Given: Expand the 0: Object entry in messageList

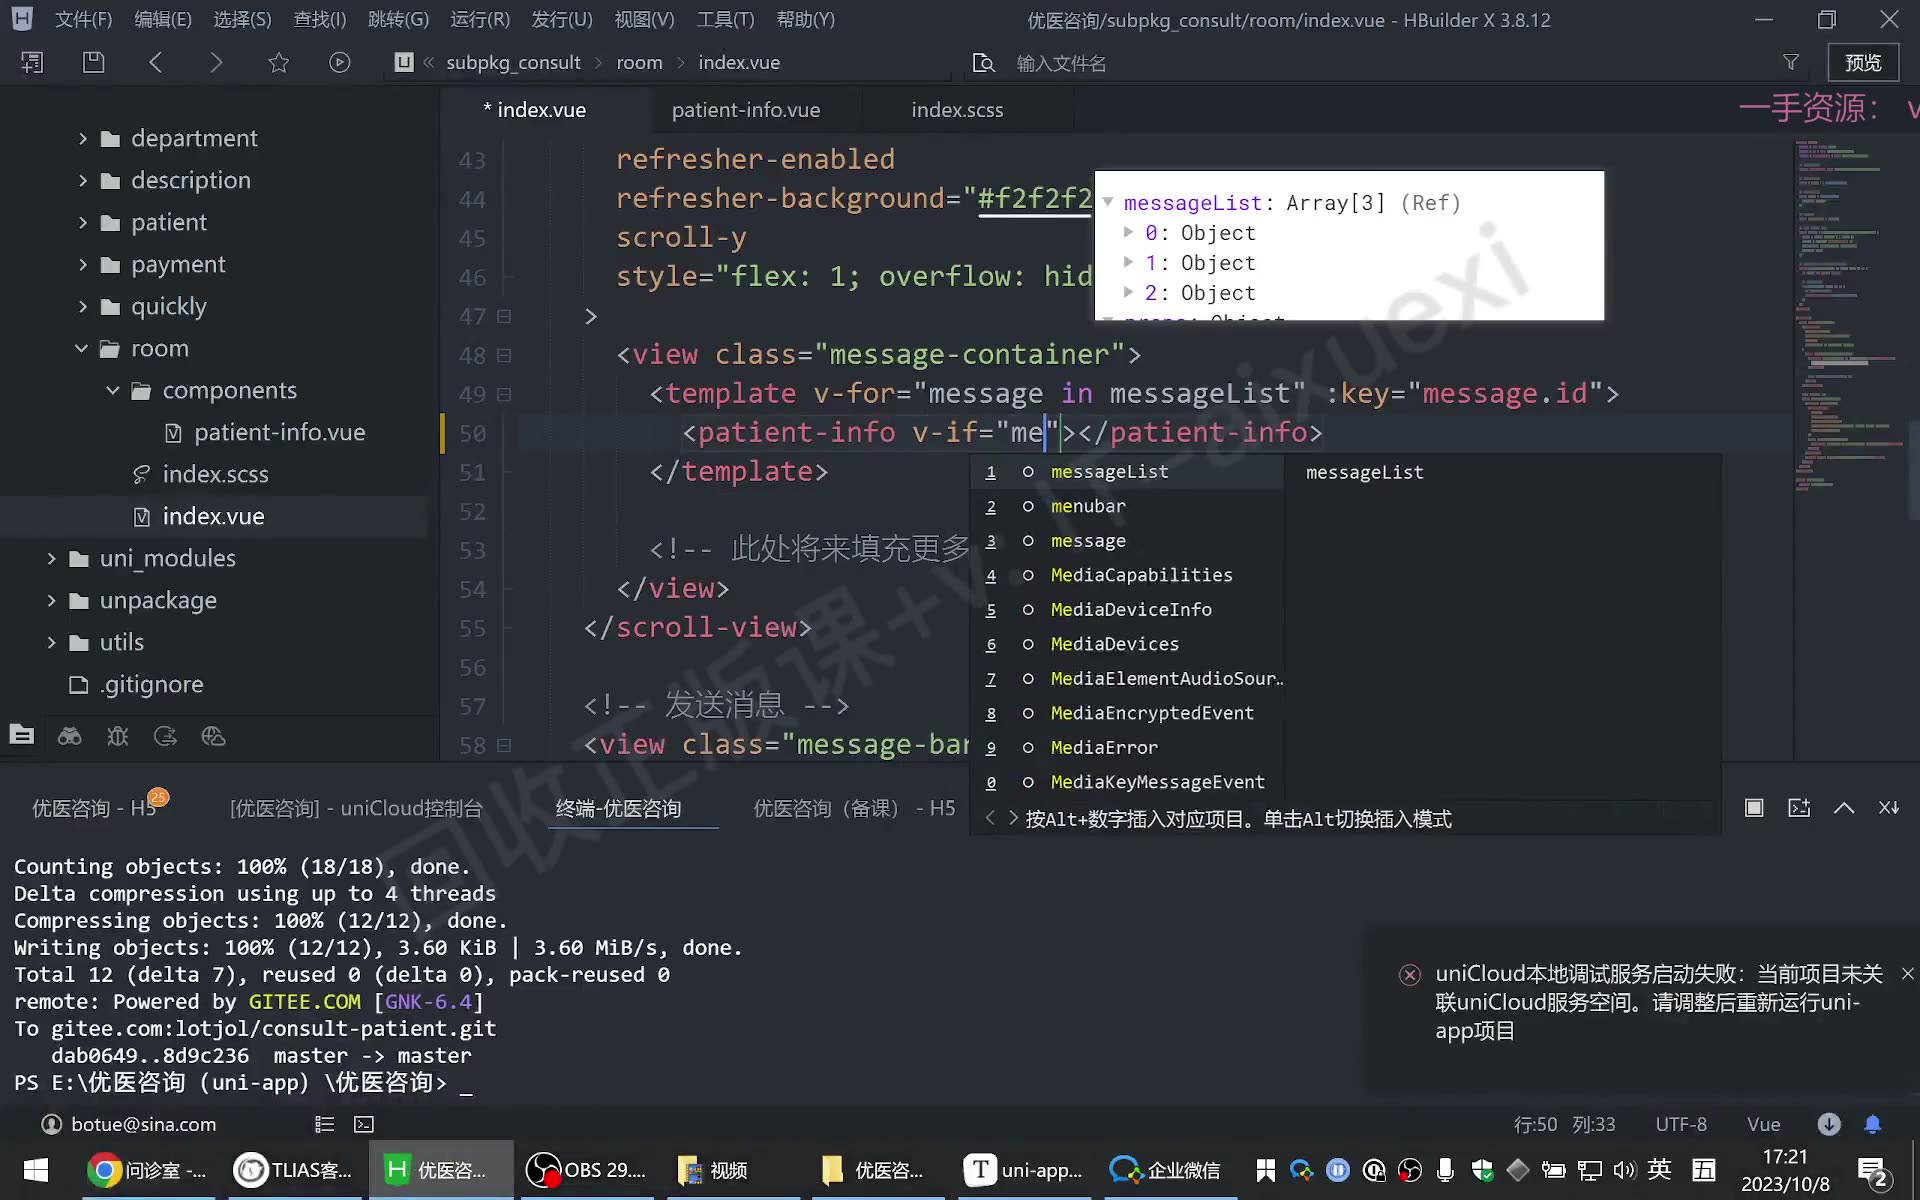Looking at the screenshot, I should [1128, 232].
